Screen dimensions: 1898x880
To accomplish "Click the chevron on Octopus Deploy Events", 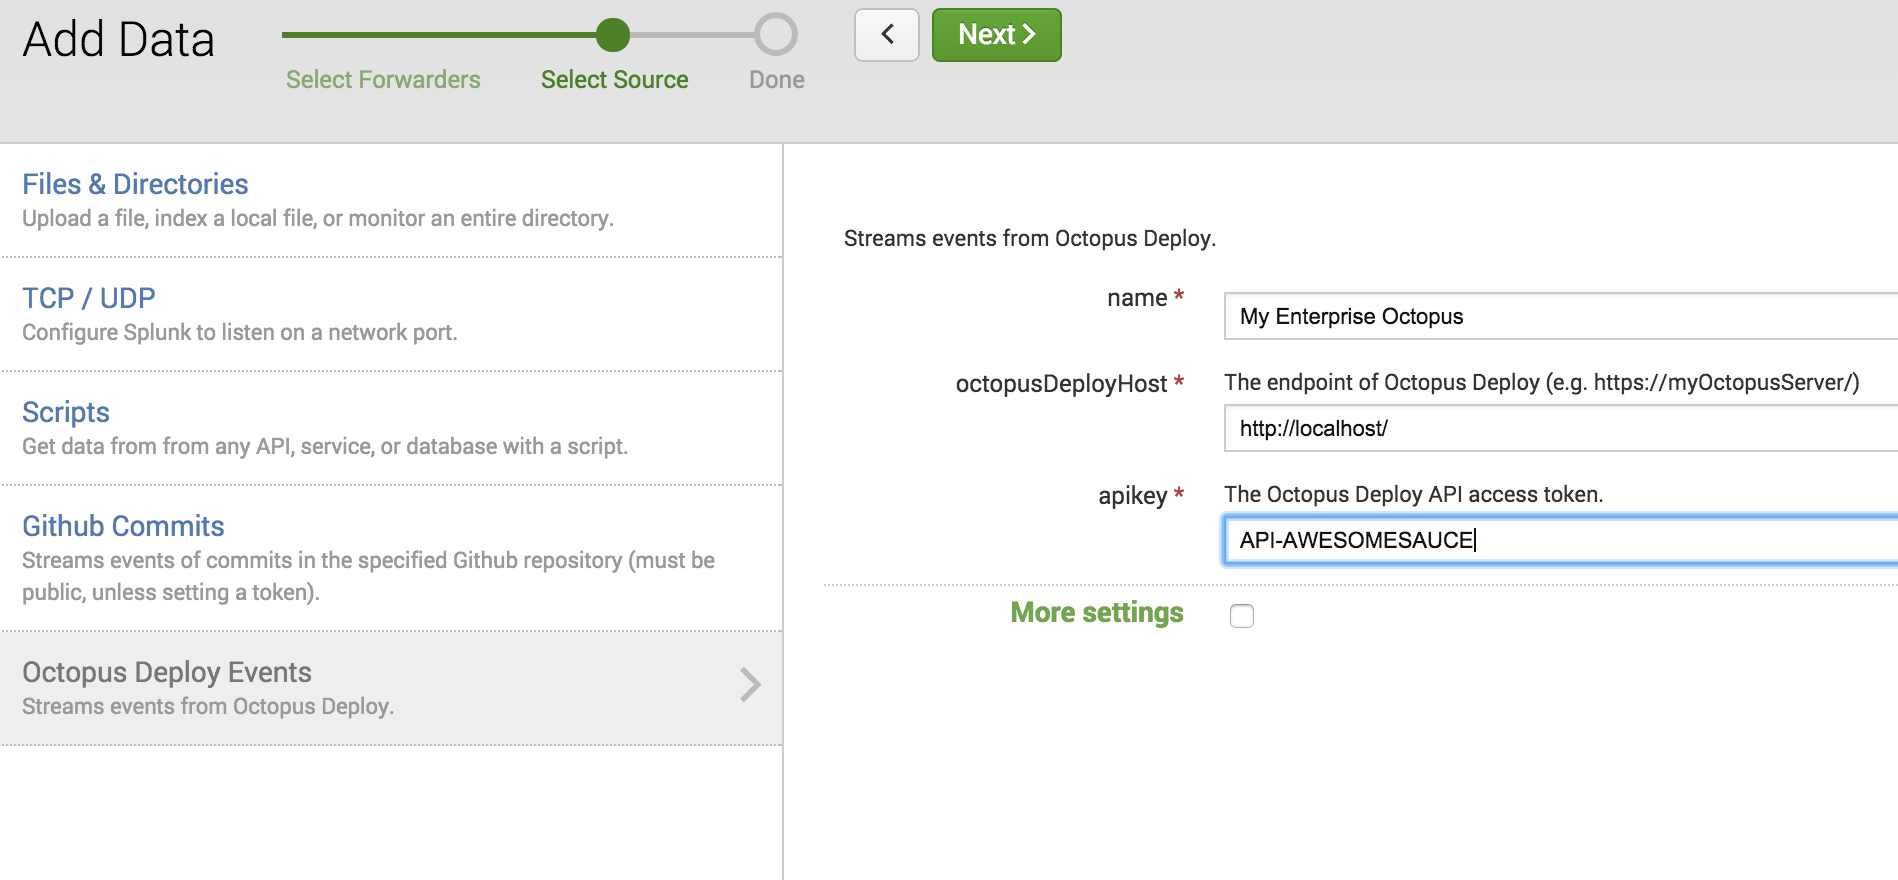I will click(x=750, y=685).
